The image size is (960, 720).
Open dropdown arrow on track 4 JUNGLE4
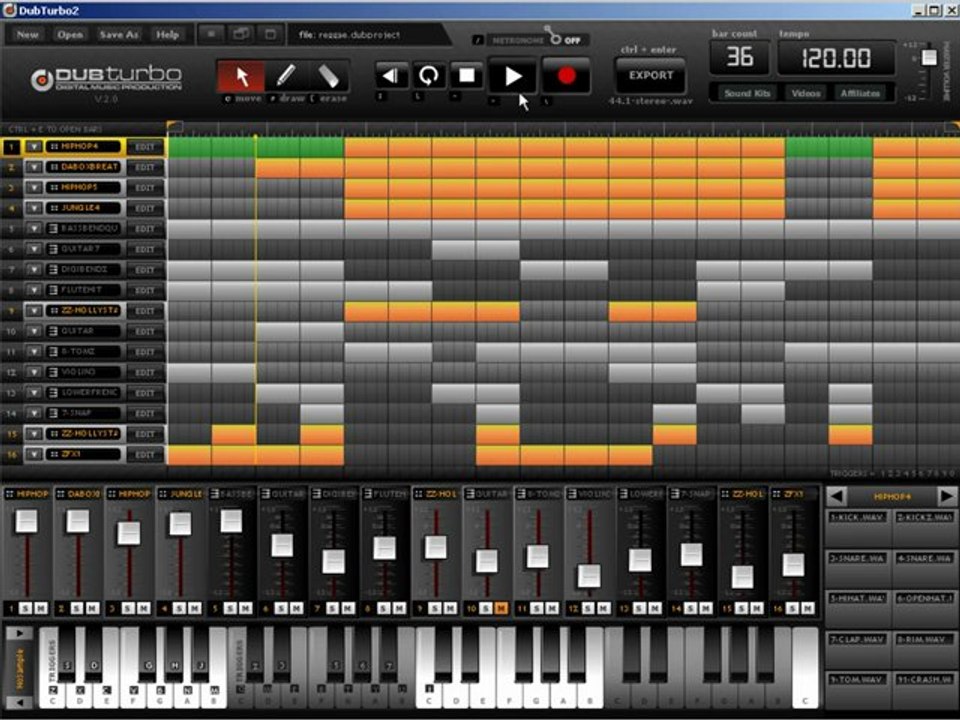click(34, 208)
